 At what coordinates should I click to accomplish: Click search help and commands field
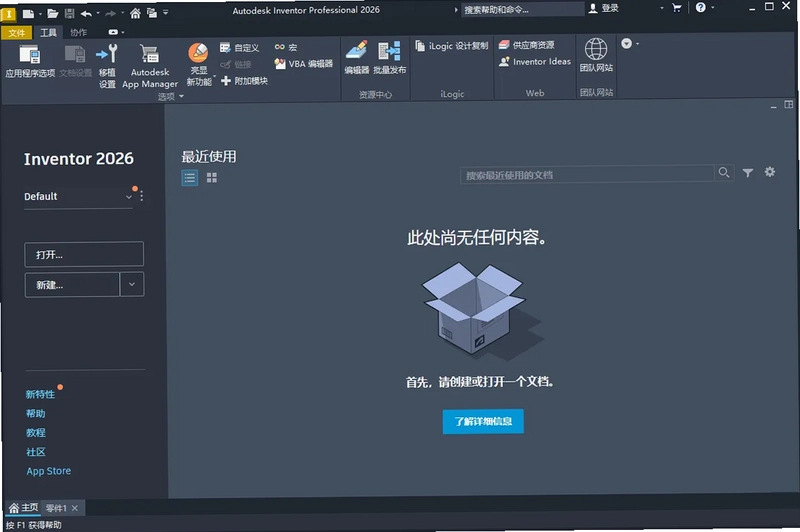(522, 9)
